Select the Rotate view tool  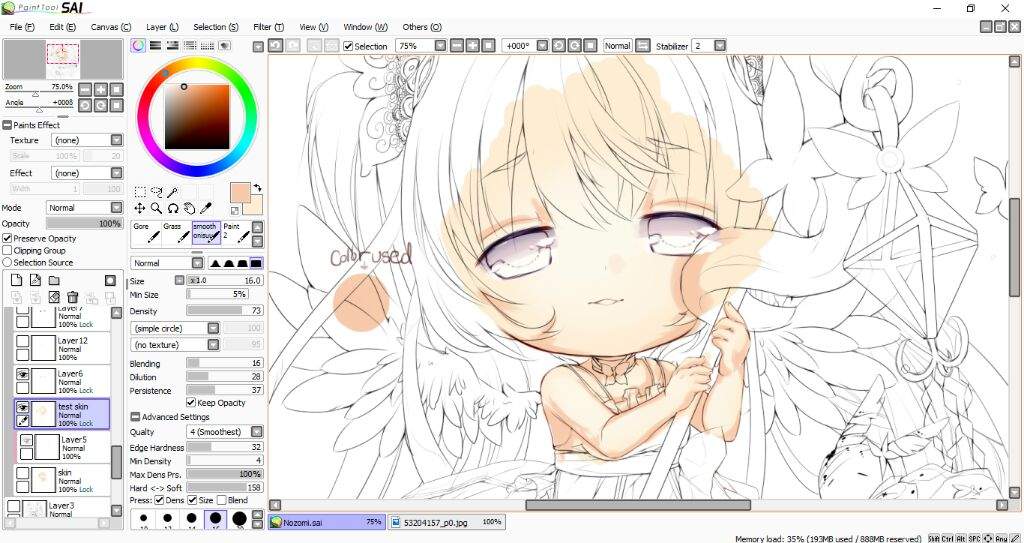click(x=173, y=208)
